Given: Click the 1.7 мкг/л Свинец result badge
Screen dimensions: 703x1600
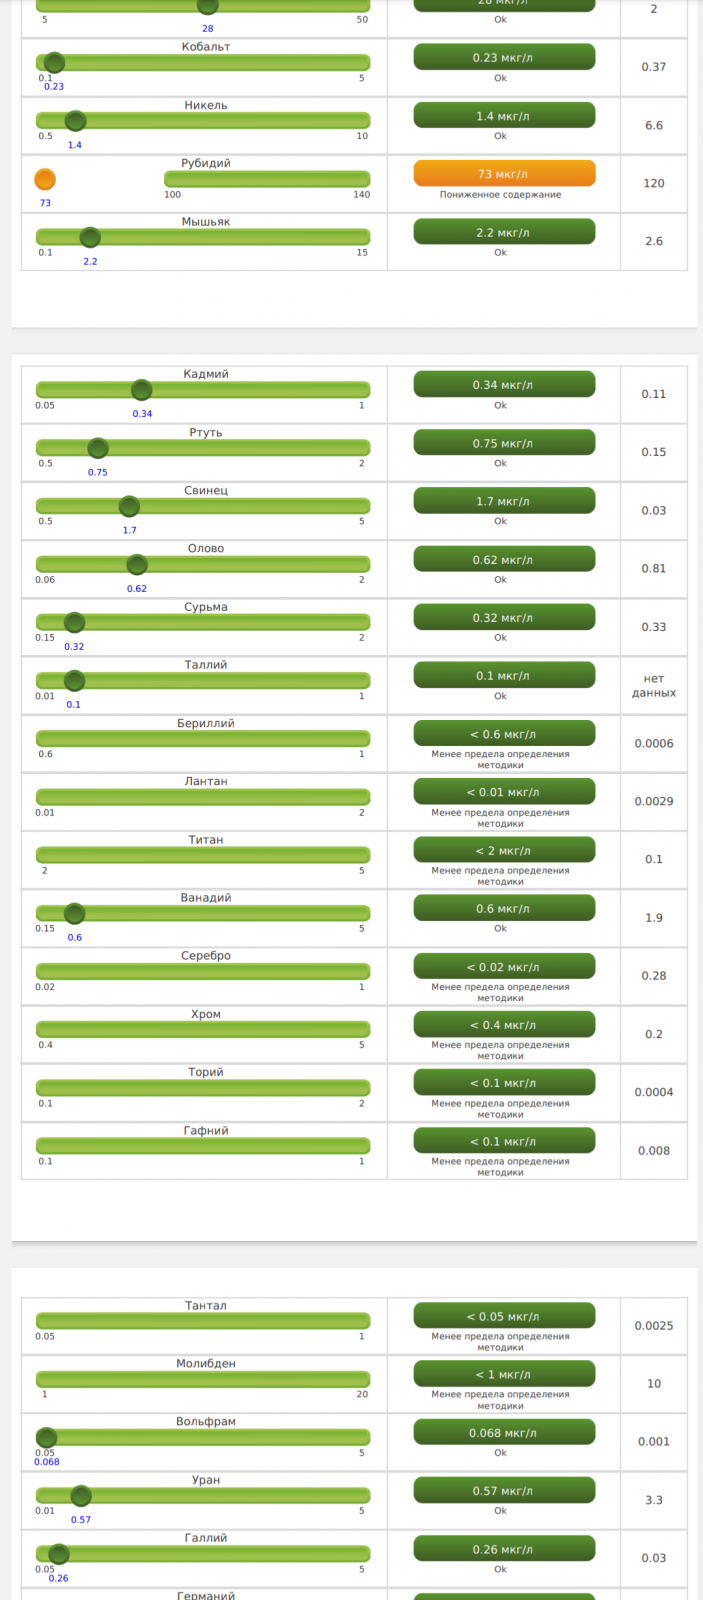Looking at the screenshot, I should 504,502.
